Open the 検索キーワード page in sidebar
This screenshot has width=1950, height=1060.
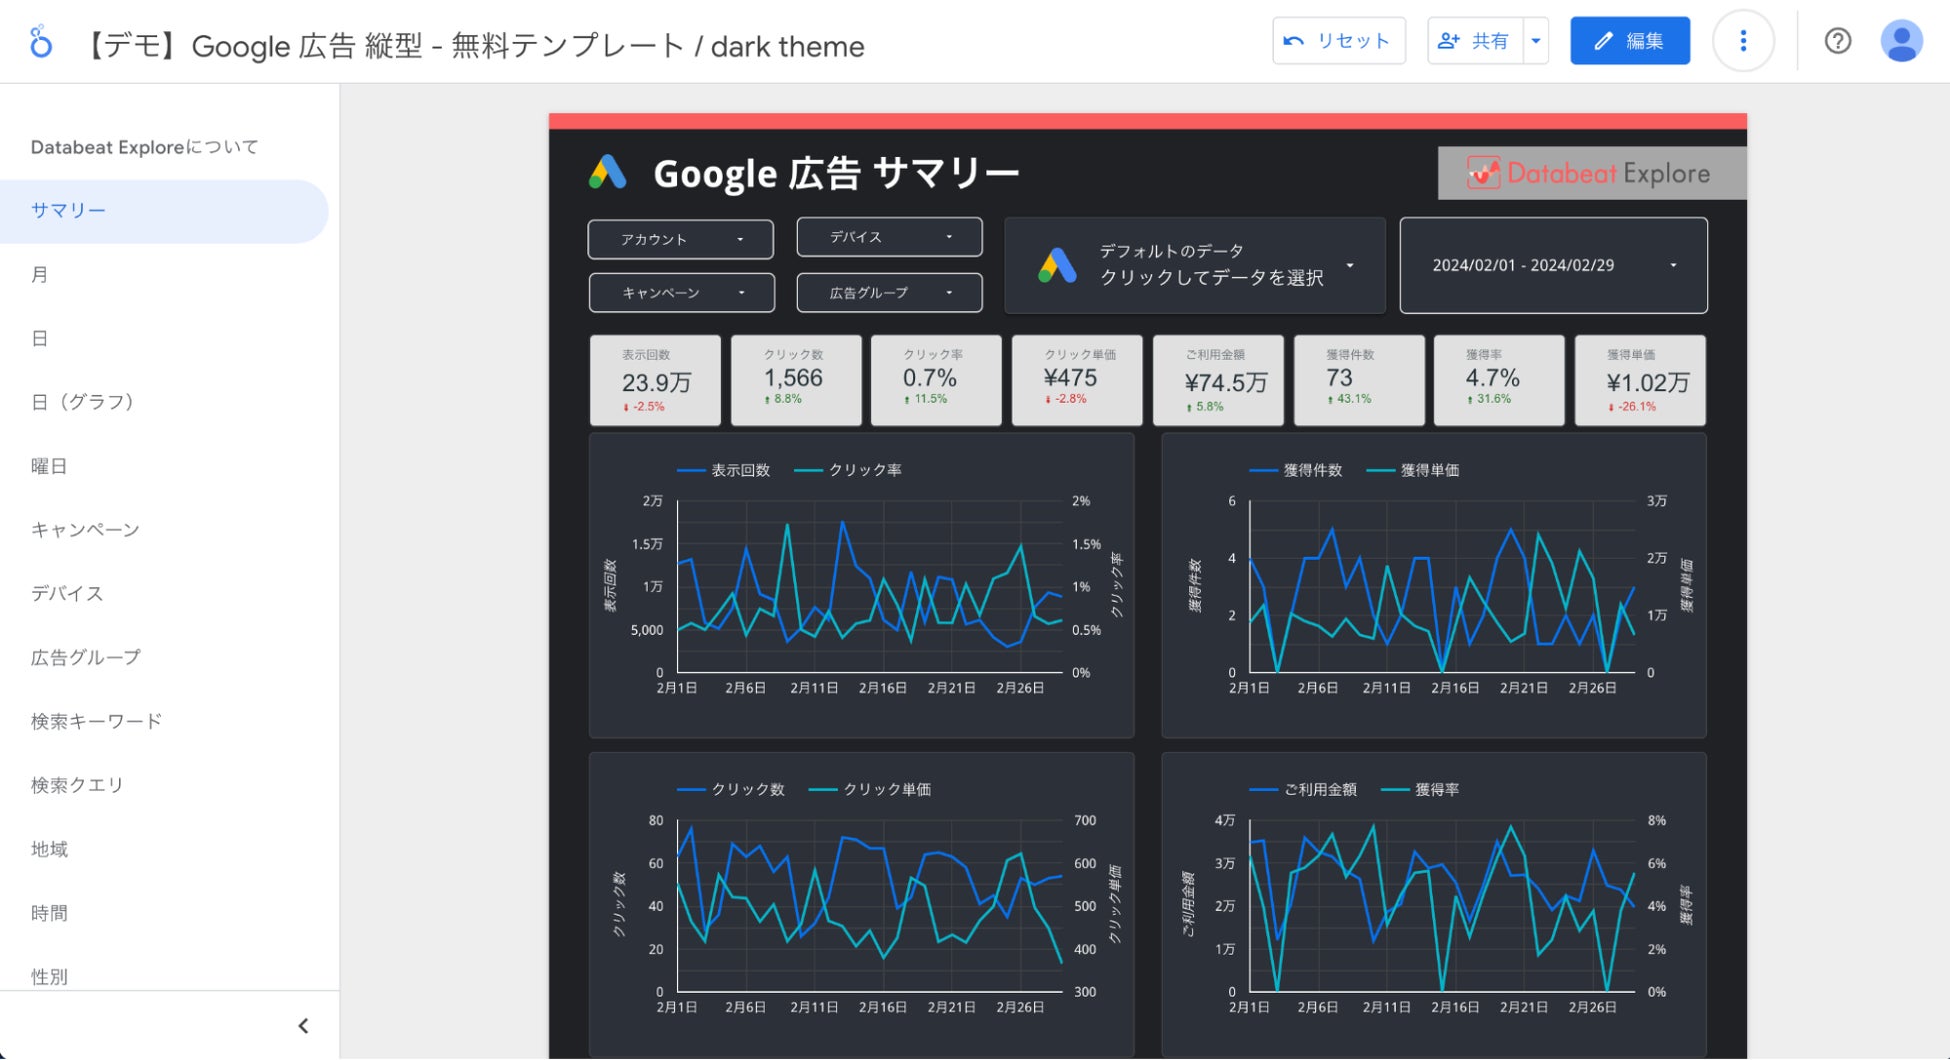(x=164, y=722)
